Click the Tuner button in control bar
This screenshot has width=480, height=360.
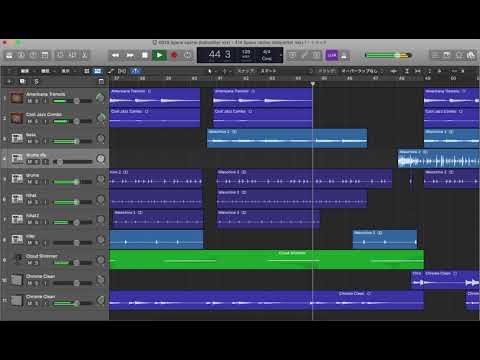tap(304, 55)
